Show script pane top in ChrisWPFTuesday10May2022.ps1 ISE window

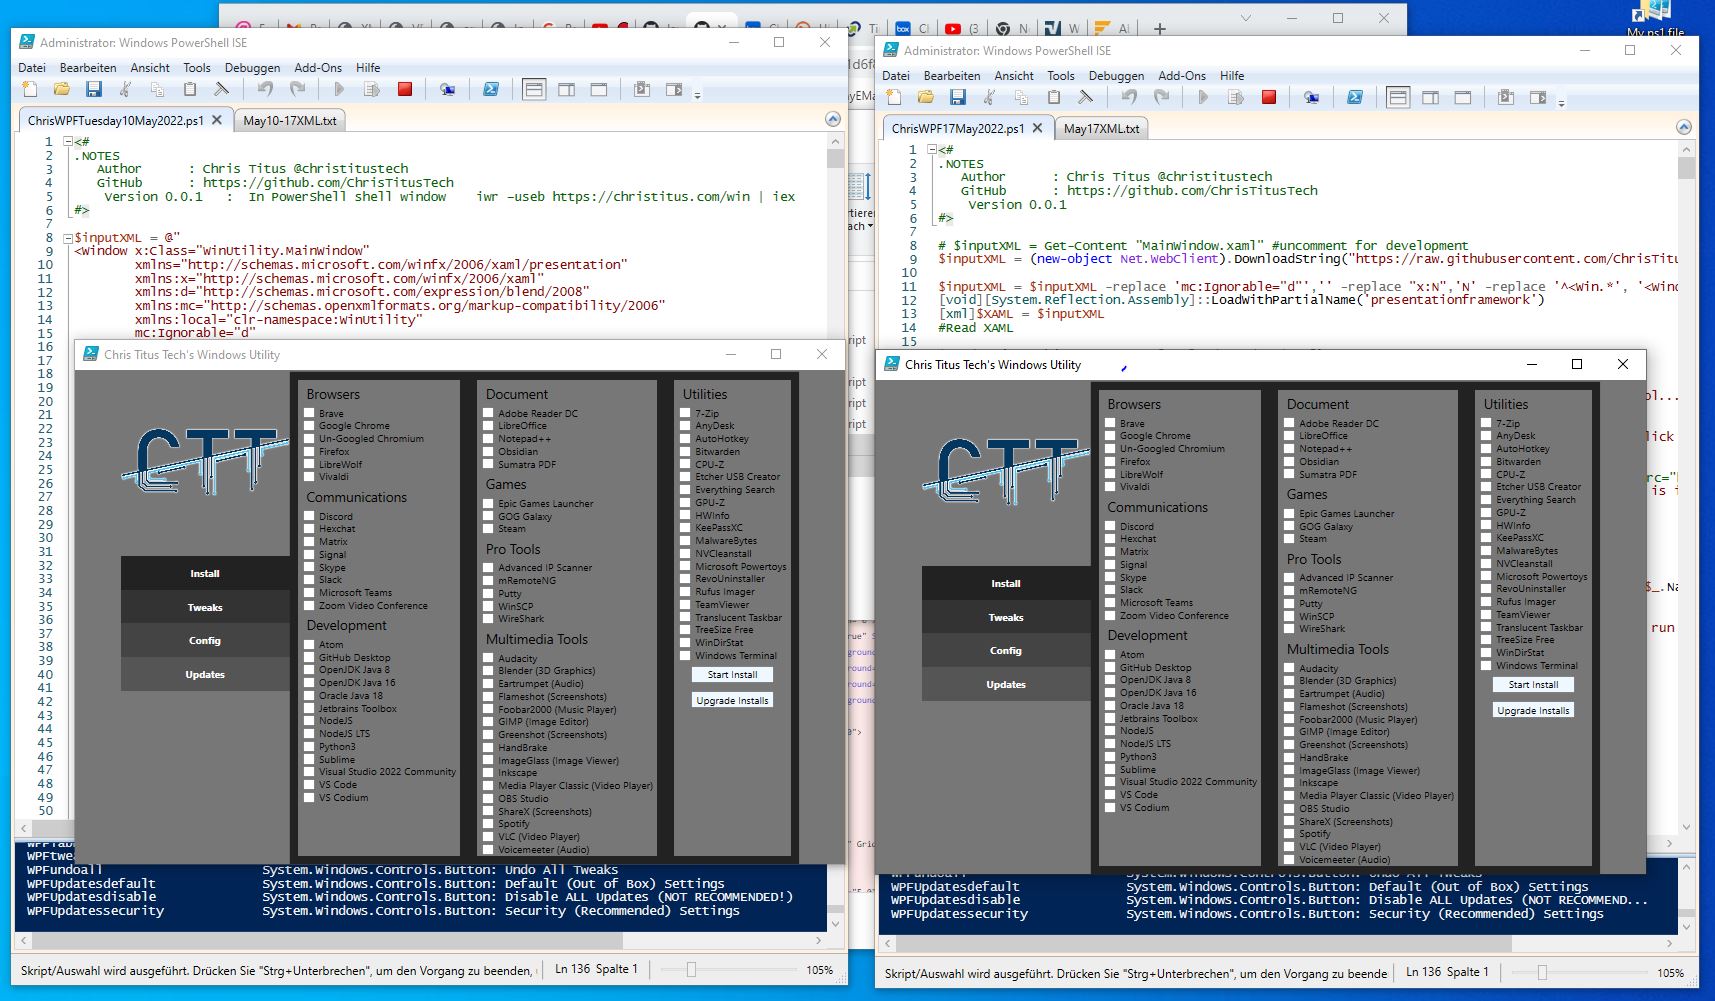[x=534, y=90]
